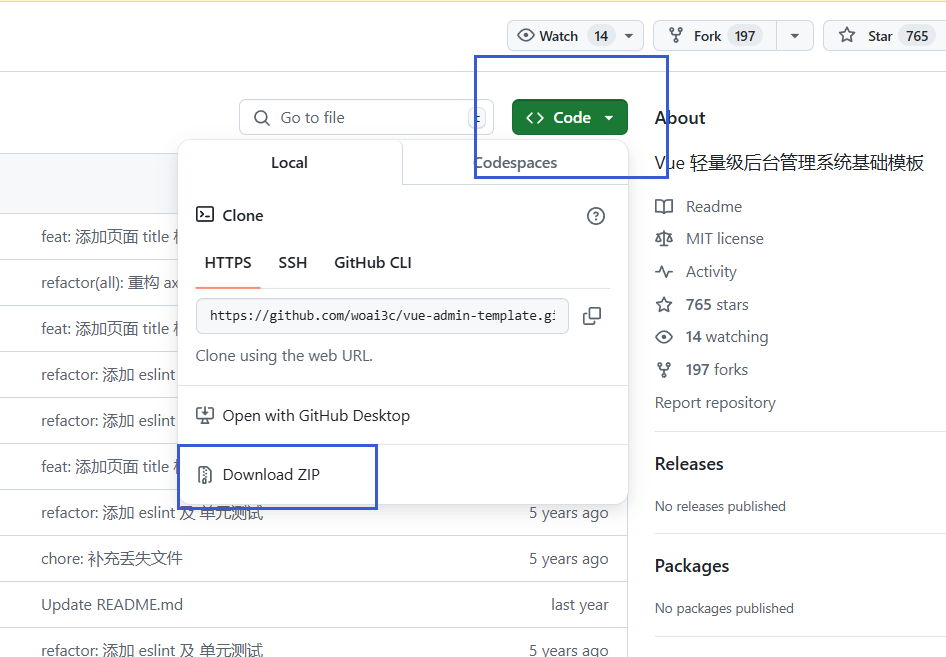Click the Fork icon button
The image size is (946, 657).
(x=675, y=36)
